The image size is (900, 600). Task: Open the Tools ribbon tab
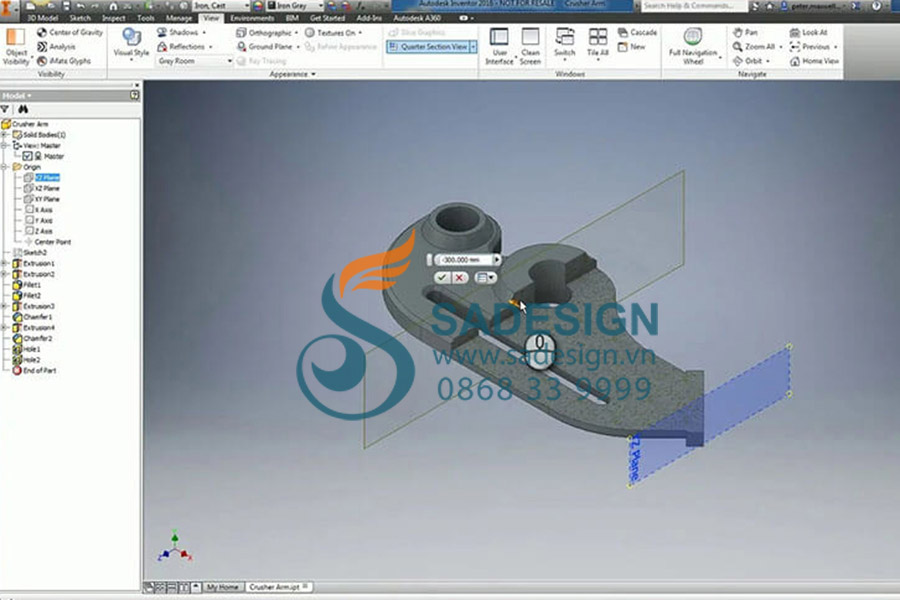146,18
